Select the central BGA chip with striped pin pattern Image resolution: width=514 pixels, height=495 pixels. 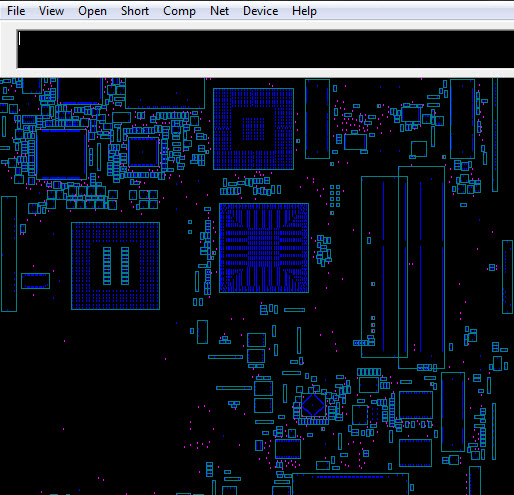[264, 248]
